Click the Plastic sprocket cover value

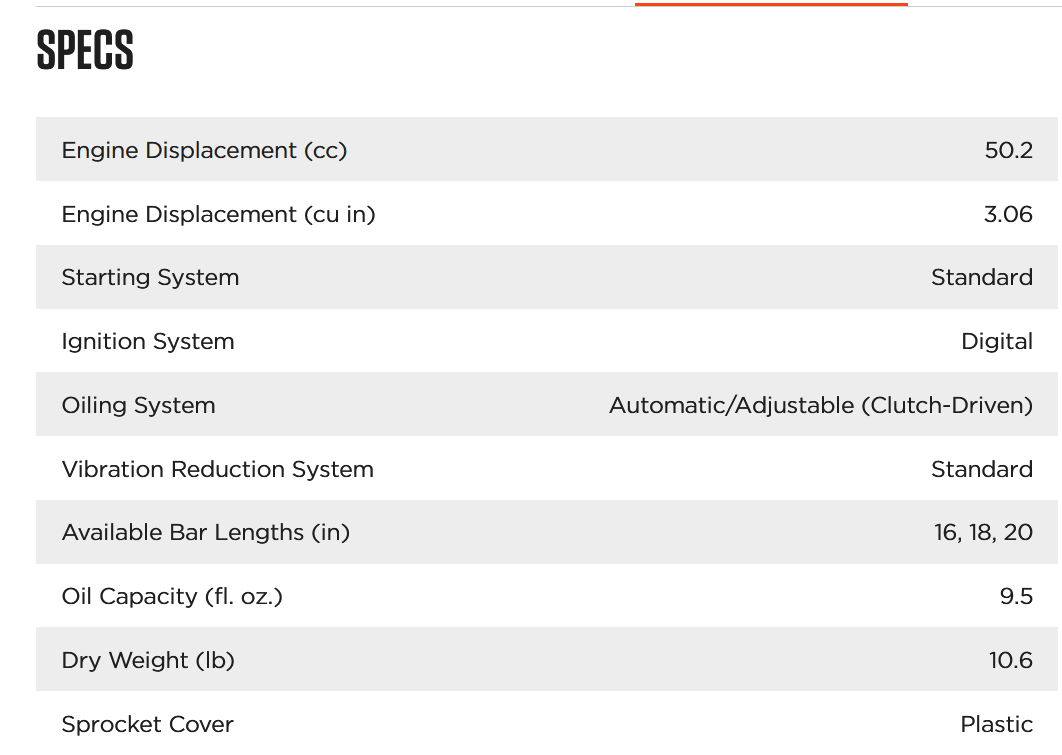click(996, 724)
